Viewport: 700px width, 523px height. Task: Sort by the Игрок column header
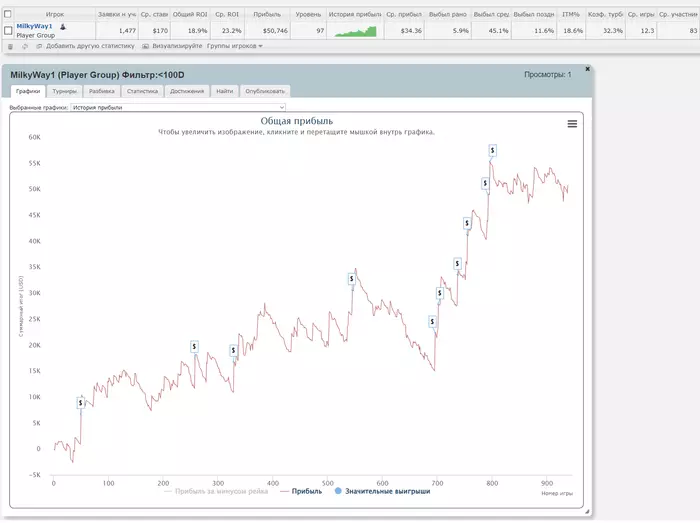click(54, 14)
